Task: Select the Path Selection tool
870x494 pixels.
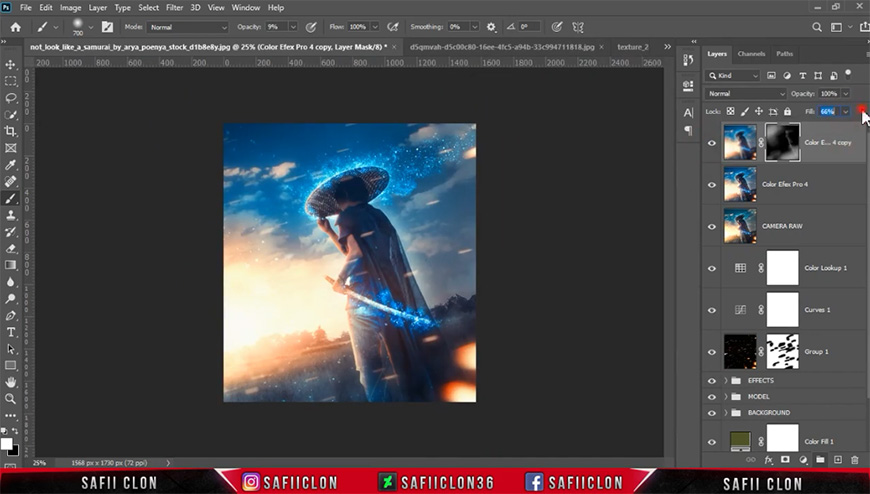Action: pos(11,349)
